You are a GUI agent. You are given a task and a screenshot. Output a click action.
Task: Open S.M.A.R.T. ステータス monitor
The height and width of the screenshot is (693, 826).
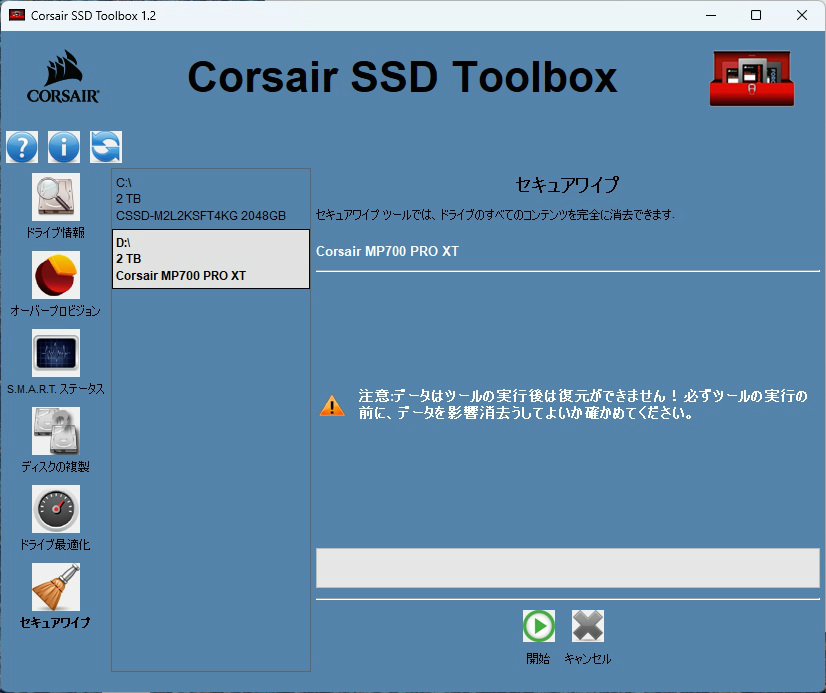[56, 353]
